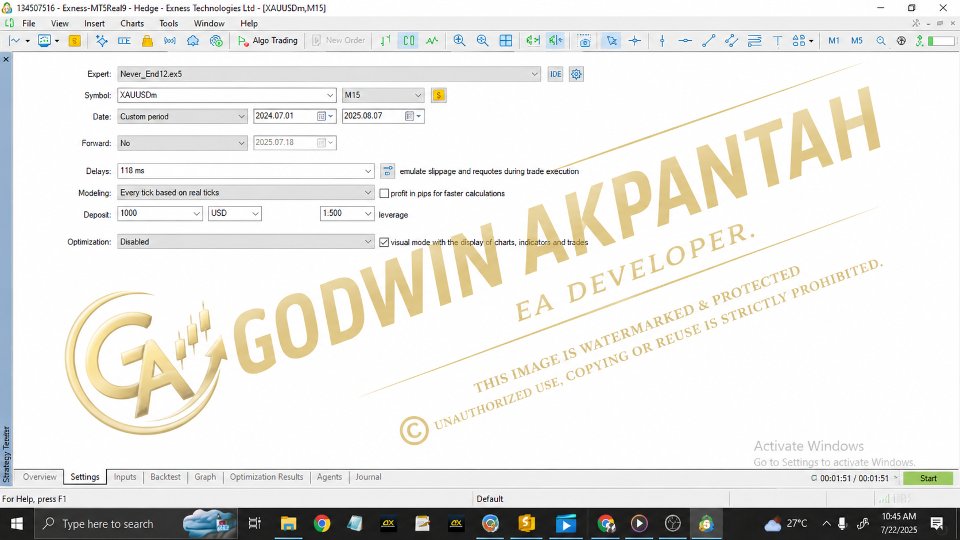Click the IDE button beside Expert
Viewport: 960px width, 540px height.
click(x=555, y=74)
